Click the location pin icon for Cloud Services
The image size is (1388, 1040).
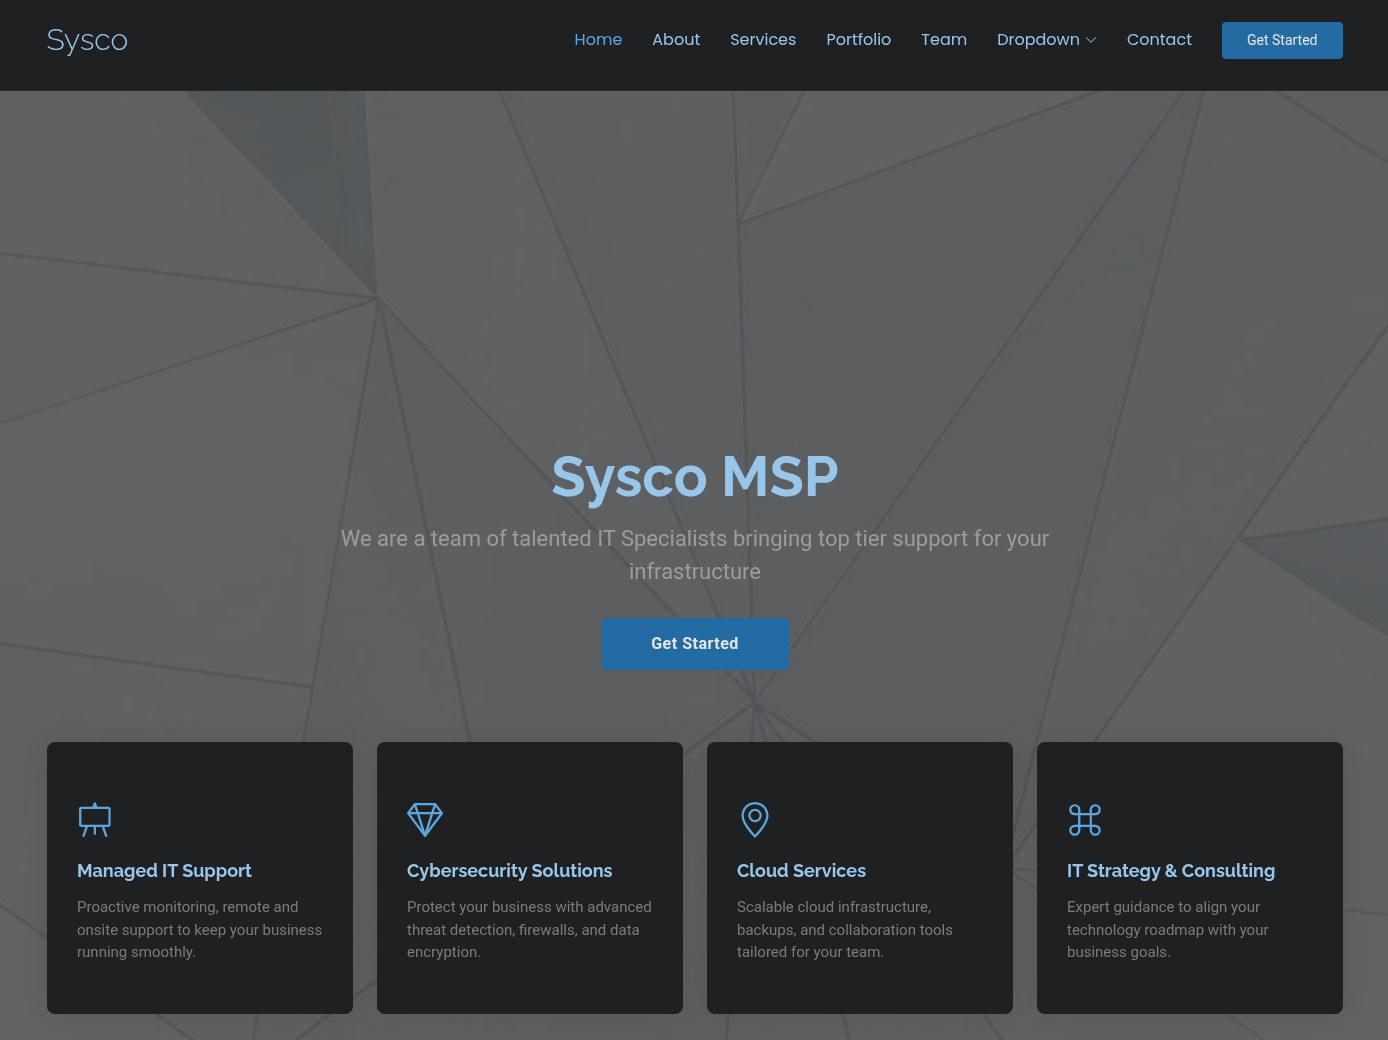755,820
